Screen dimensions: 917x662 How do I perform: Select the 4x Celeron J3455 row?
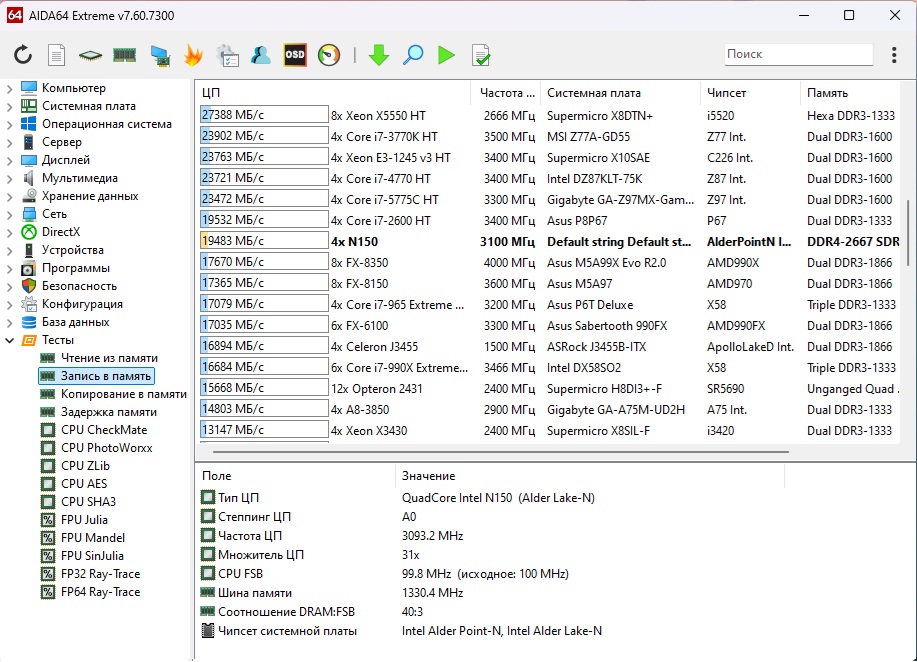tap(549, 347)
